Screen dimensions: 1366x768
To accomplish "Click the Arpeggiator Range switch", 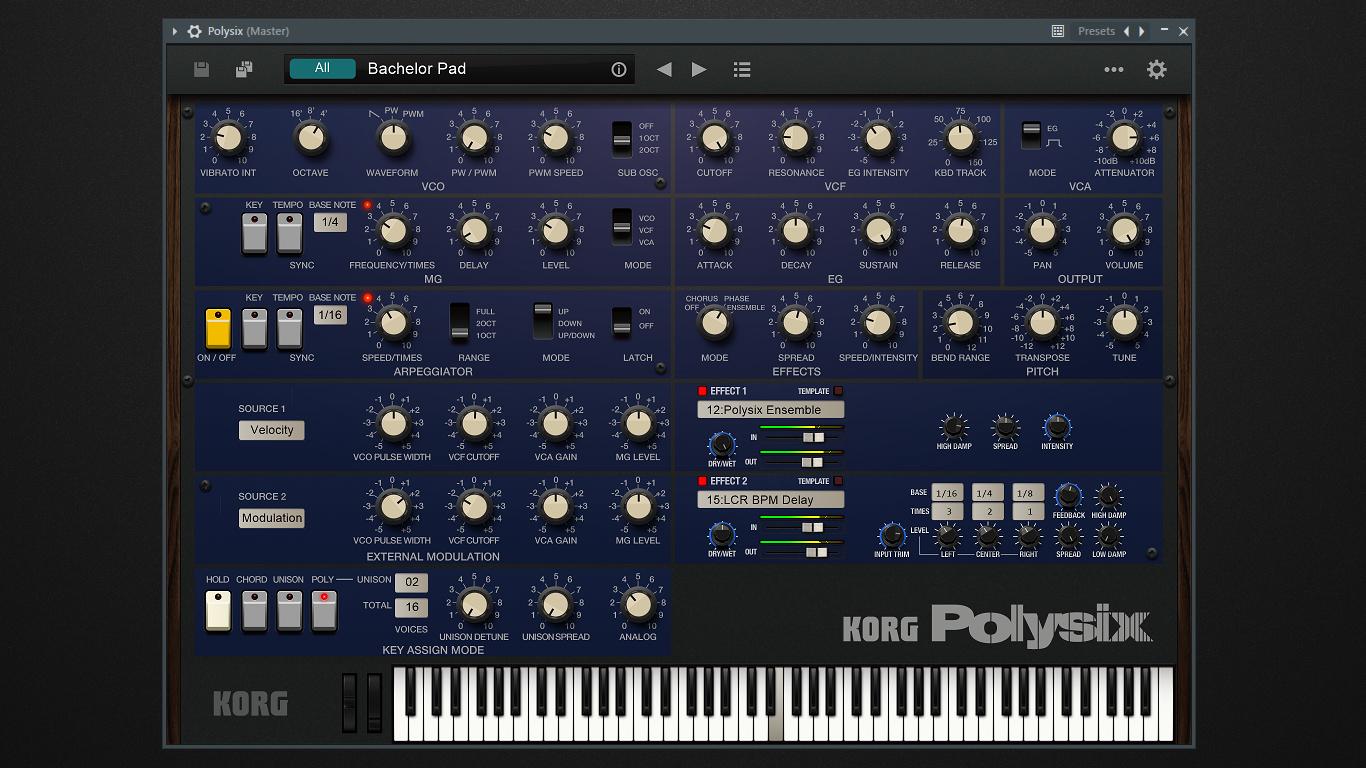I will (x=460, y=322).
